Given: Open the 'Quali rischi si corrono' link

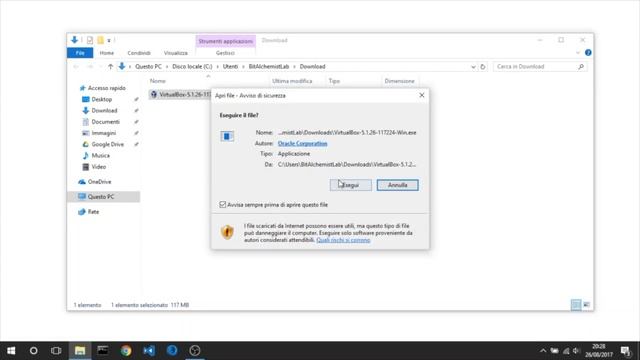Looking at the screenshot, I should click(343, 240).
